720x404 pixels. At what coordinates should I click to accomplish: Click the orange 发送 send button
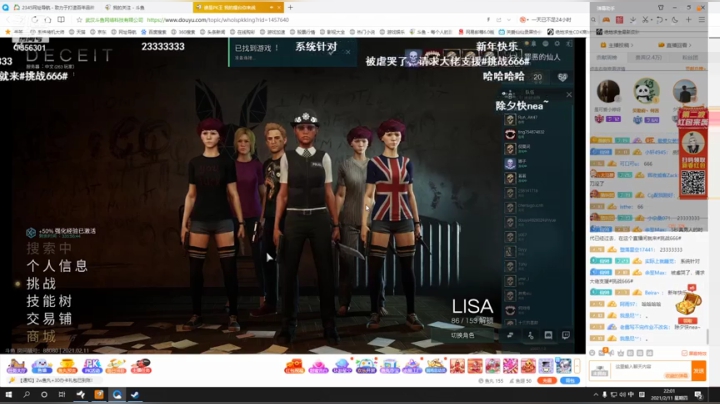pos(698,370)
